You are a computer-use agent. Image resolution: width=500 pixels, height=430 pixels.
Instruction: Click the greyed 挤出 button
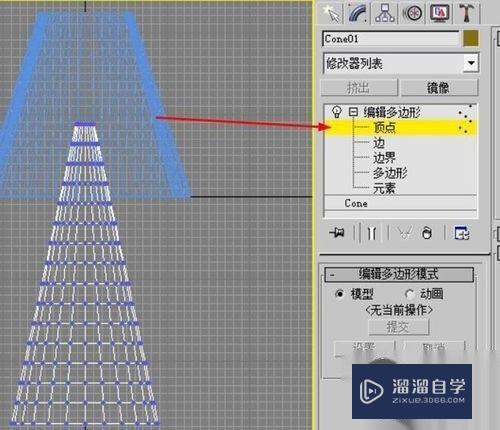359,88
